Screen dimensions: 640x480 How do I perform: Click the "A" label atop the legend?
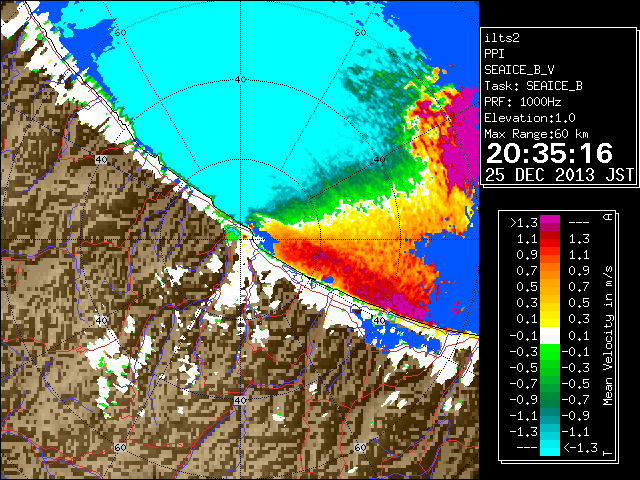click(608, 217)
